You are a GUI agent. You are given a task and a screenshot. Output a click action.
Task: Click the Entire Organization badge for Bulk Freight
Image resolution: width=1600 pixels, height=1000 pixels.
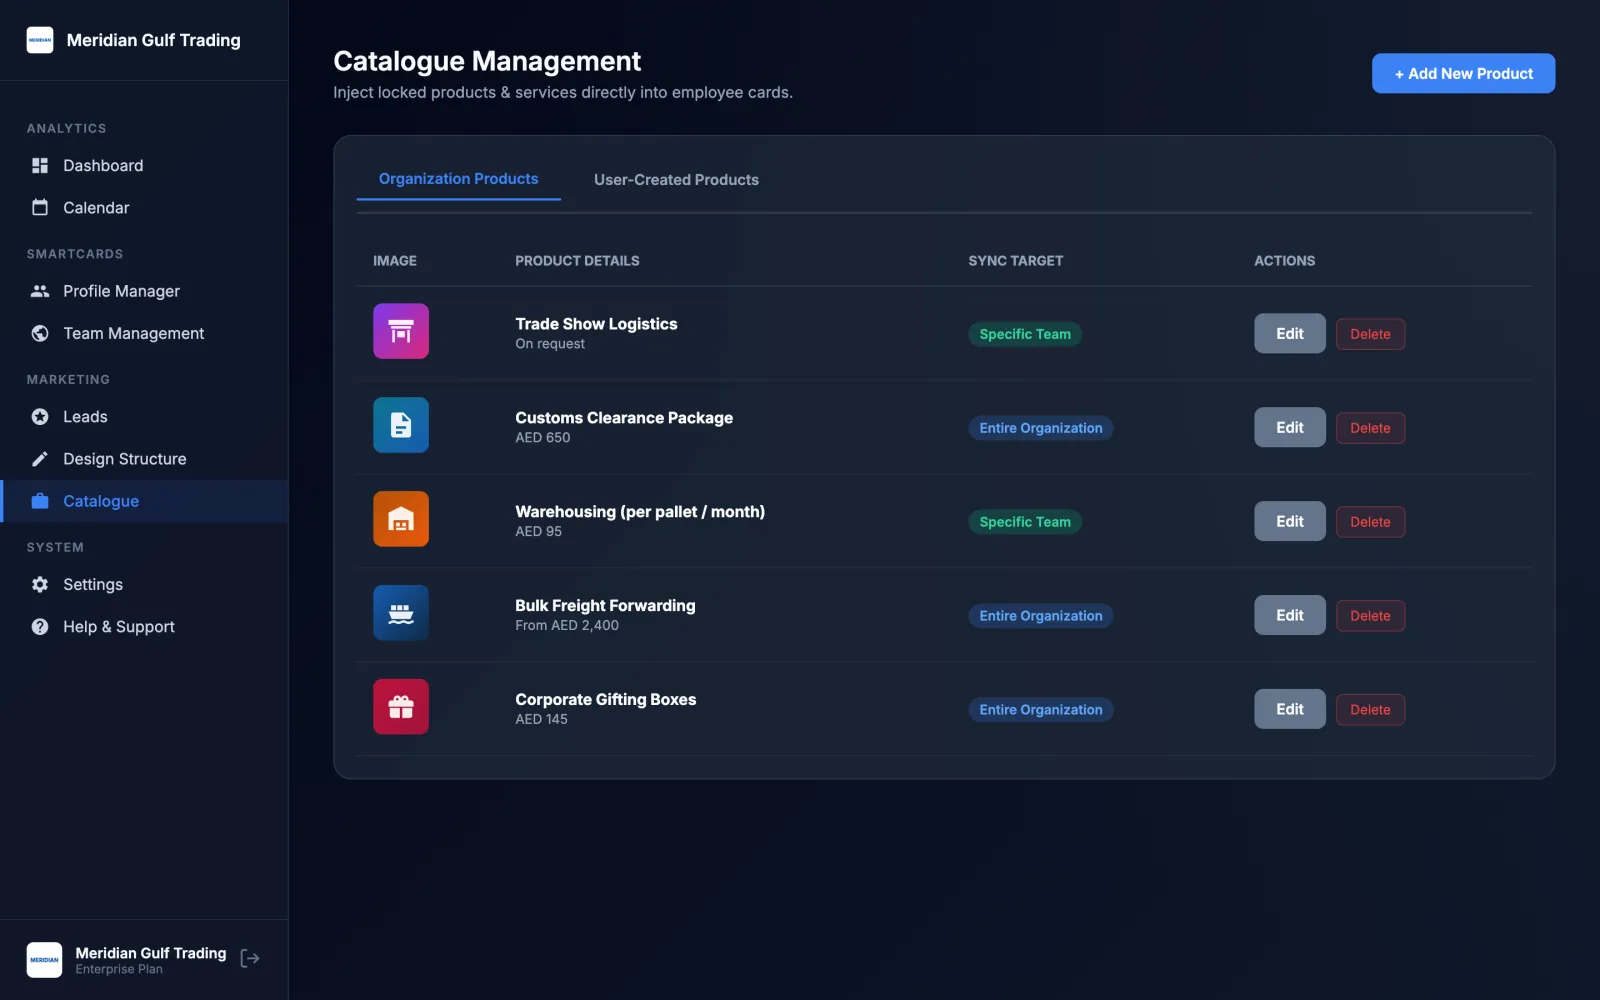1041,617
